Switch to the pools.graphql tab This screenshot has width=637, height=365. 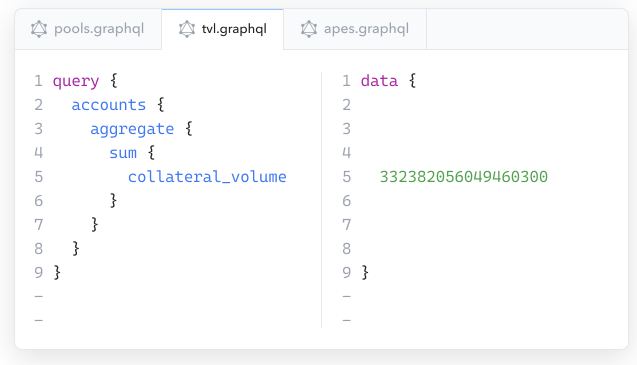point(88,29)
